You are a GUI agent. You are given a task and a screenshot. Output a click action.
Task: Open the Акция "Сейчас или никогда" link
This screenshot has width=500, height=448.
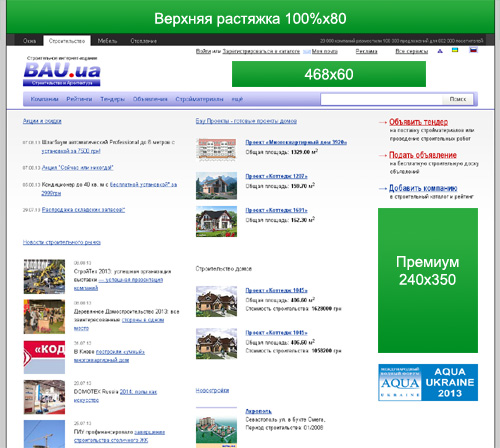[78, 168]
